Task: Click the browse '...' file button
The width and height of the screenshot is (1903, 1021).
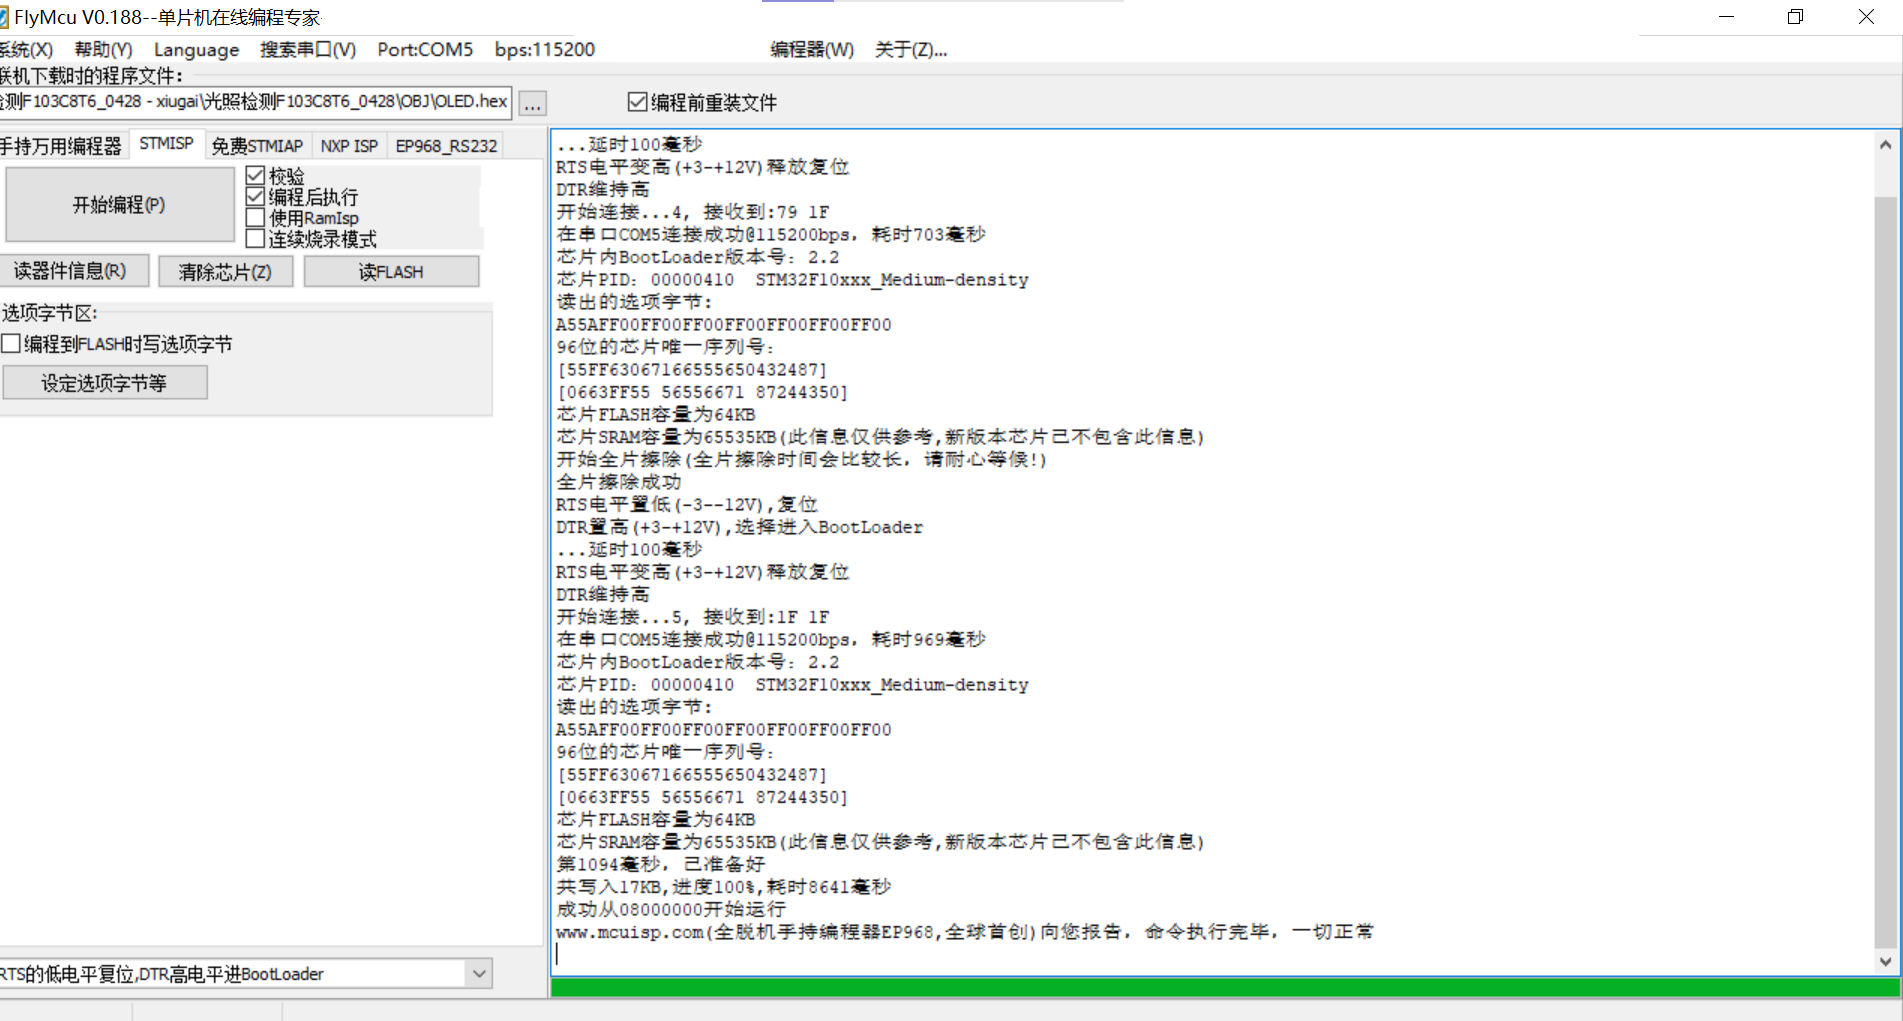Action: 533,103
